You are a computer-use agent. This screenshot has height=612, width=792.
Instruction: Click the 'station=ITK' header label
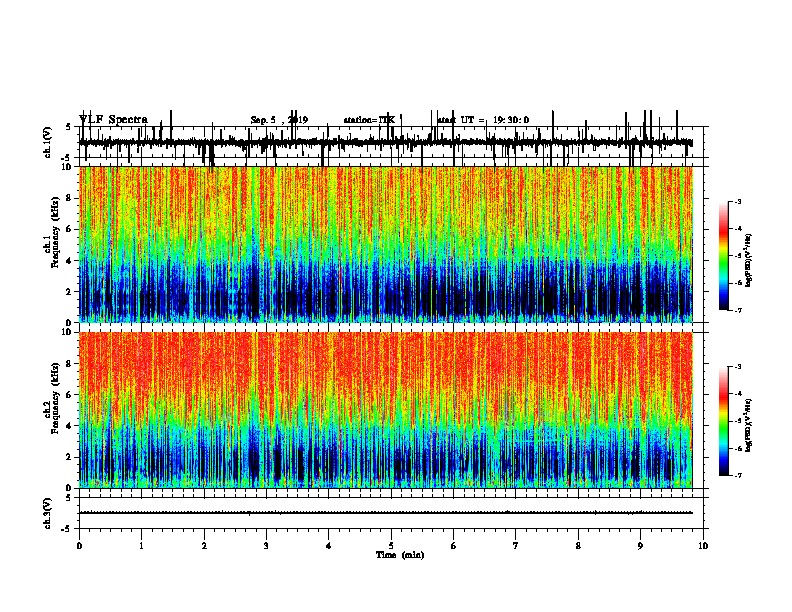point(369,120)
